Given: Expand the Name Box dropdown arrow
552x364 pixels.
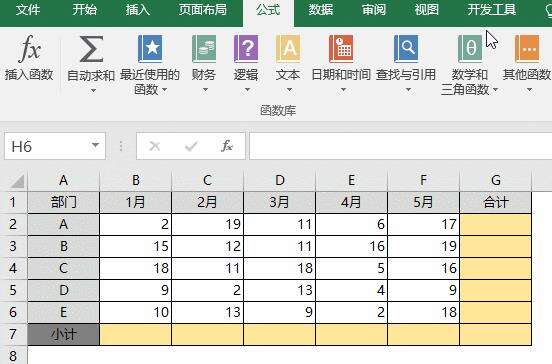Looking at the screenshot, I should (x=95, y=145).
